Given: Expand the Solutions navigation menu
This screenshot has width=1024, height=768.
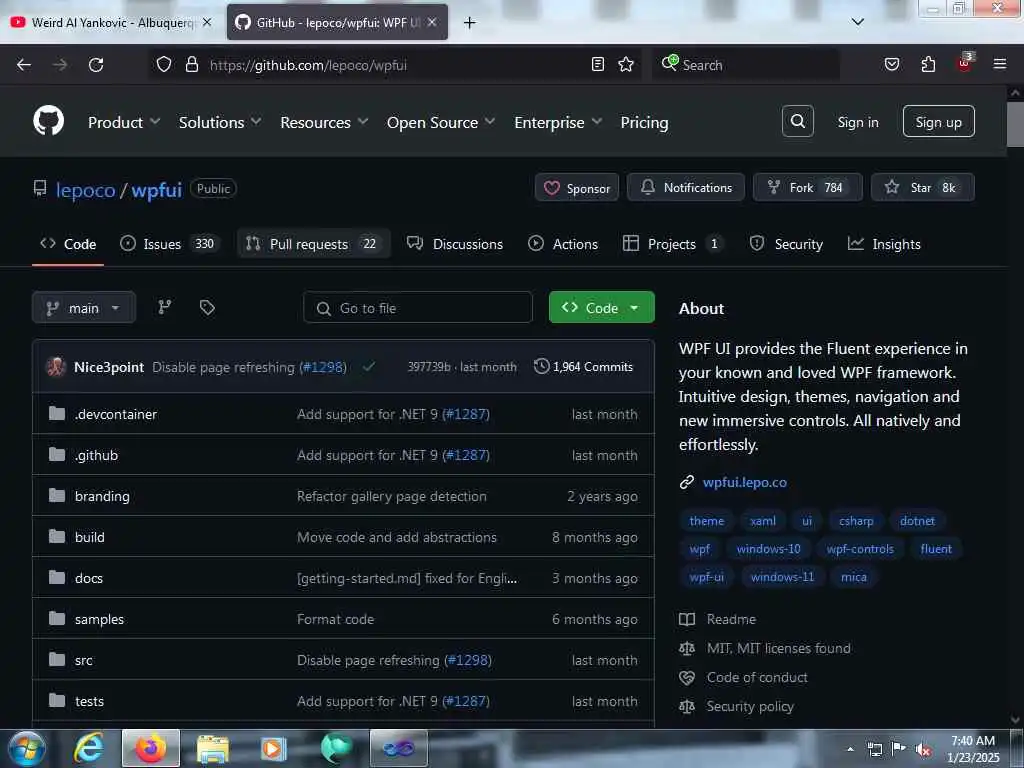Looking at the screenshot, I should click(220, 122).
